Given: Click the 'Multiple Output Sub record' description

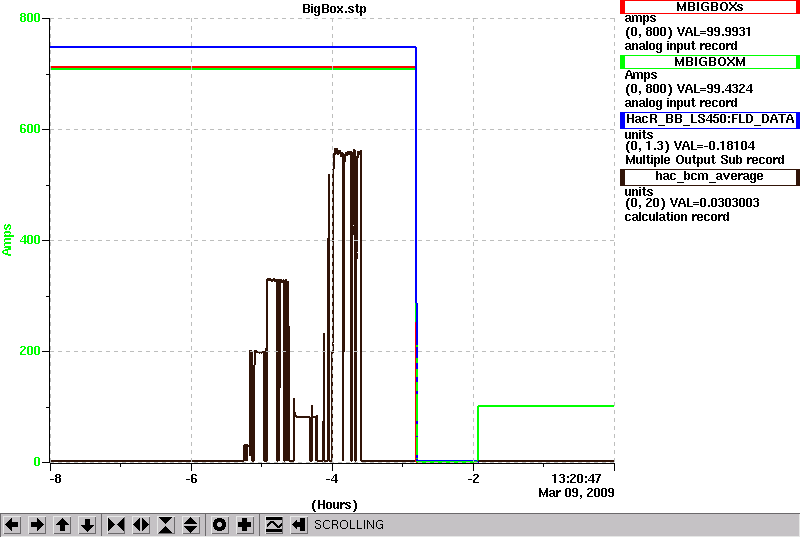Looking at the screenshot, I should [705, 160].
